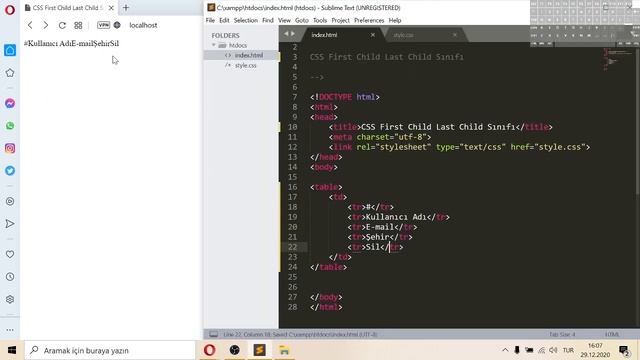Open the heart pinboards sidebar icon
The width and height of the screenshot is (640, 360).
pos(10,254)
